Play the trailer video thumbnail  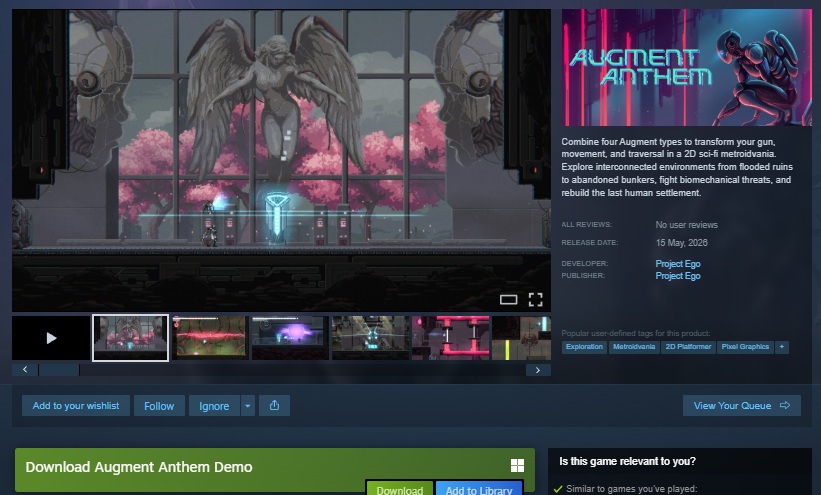(51, 338)
